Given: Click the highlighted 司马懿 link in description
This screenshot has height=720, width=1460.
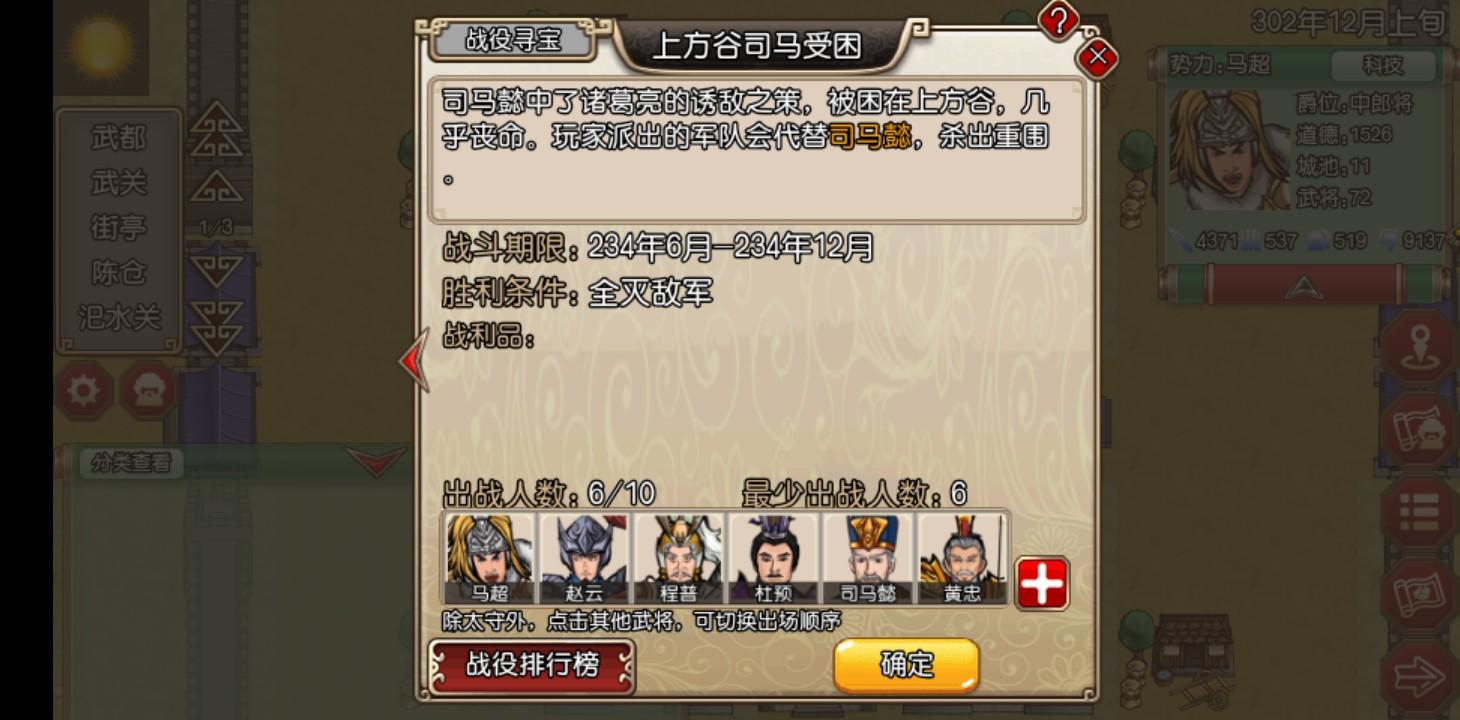Looking at the screenshot, I should pos(870,137).
